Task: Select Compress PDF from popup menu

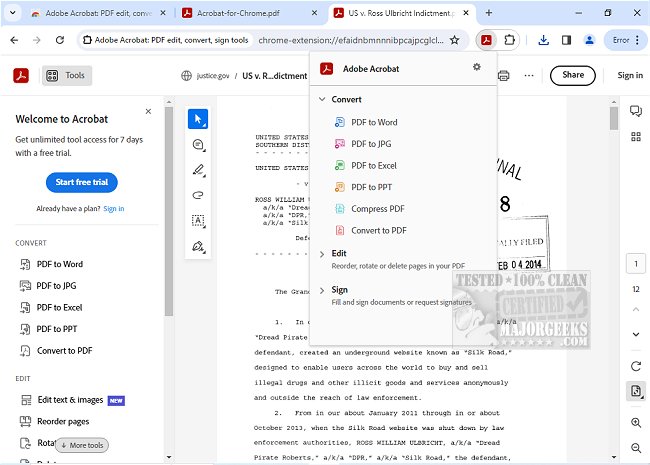Action: 377,209
